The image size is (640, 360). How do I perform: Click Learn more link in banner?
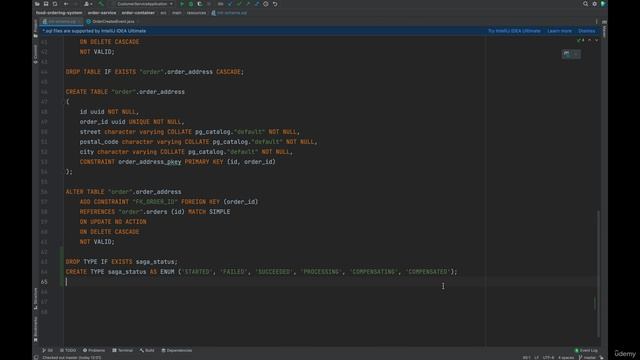coord(559,31)
